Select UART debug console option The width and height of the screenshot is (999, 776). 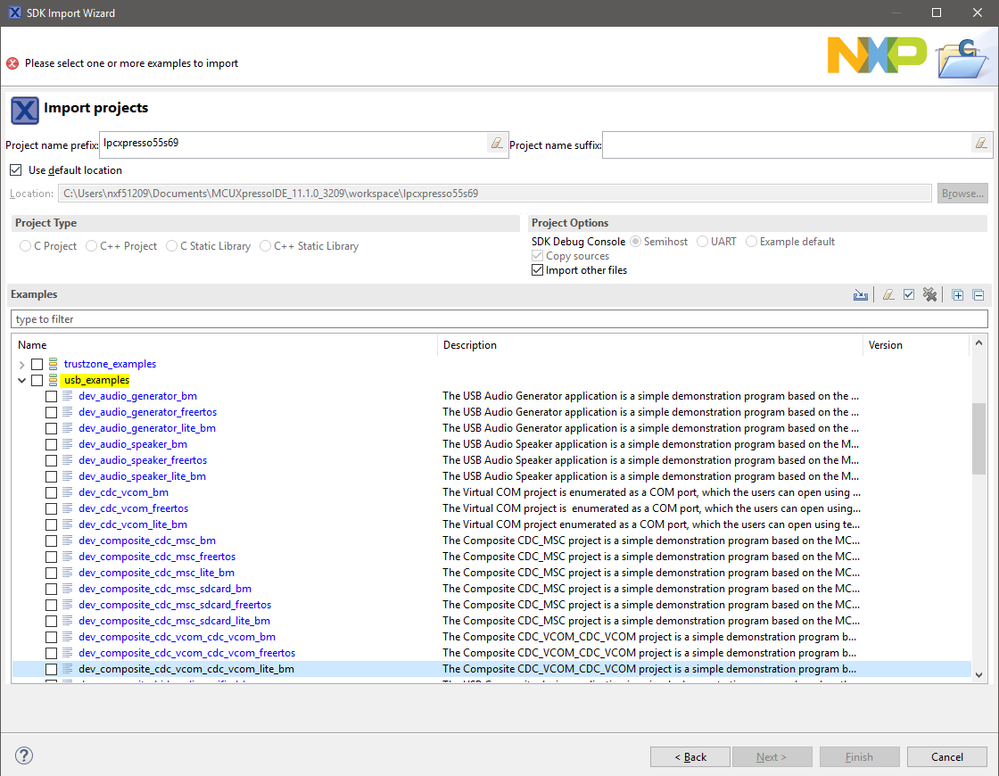coord(702,241)
